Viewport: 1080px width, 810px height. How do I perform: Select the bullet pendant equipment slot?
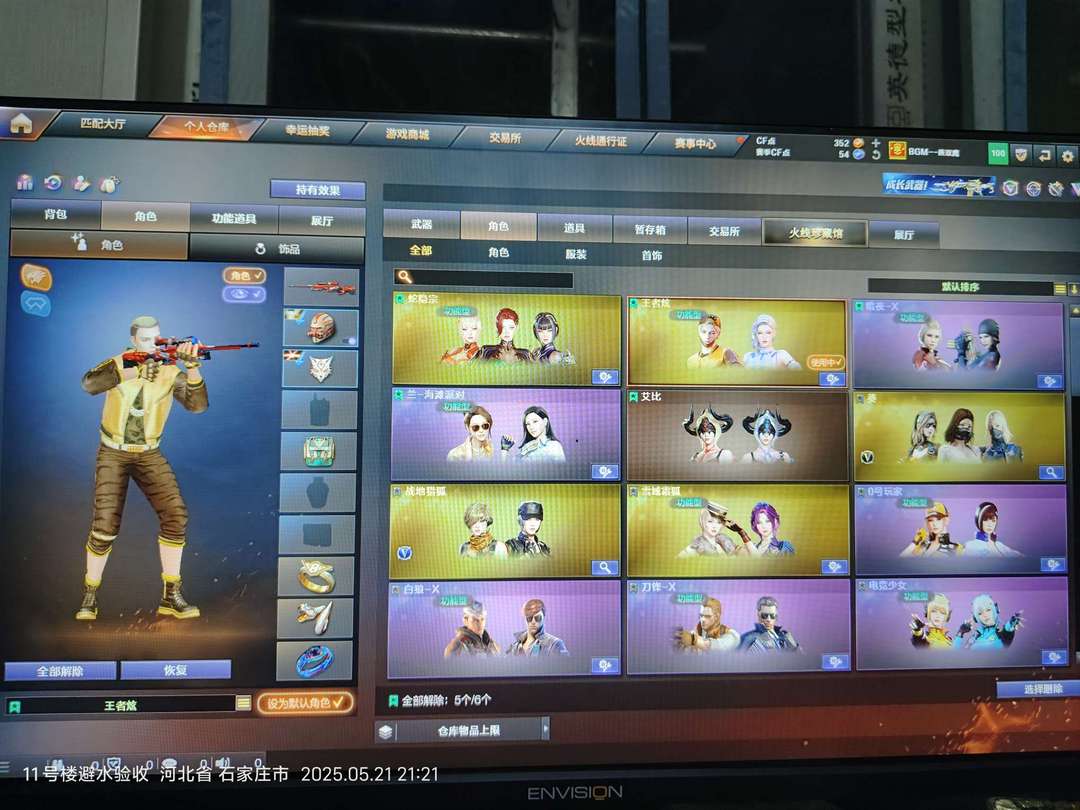point(315,617)
